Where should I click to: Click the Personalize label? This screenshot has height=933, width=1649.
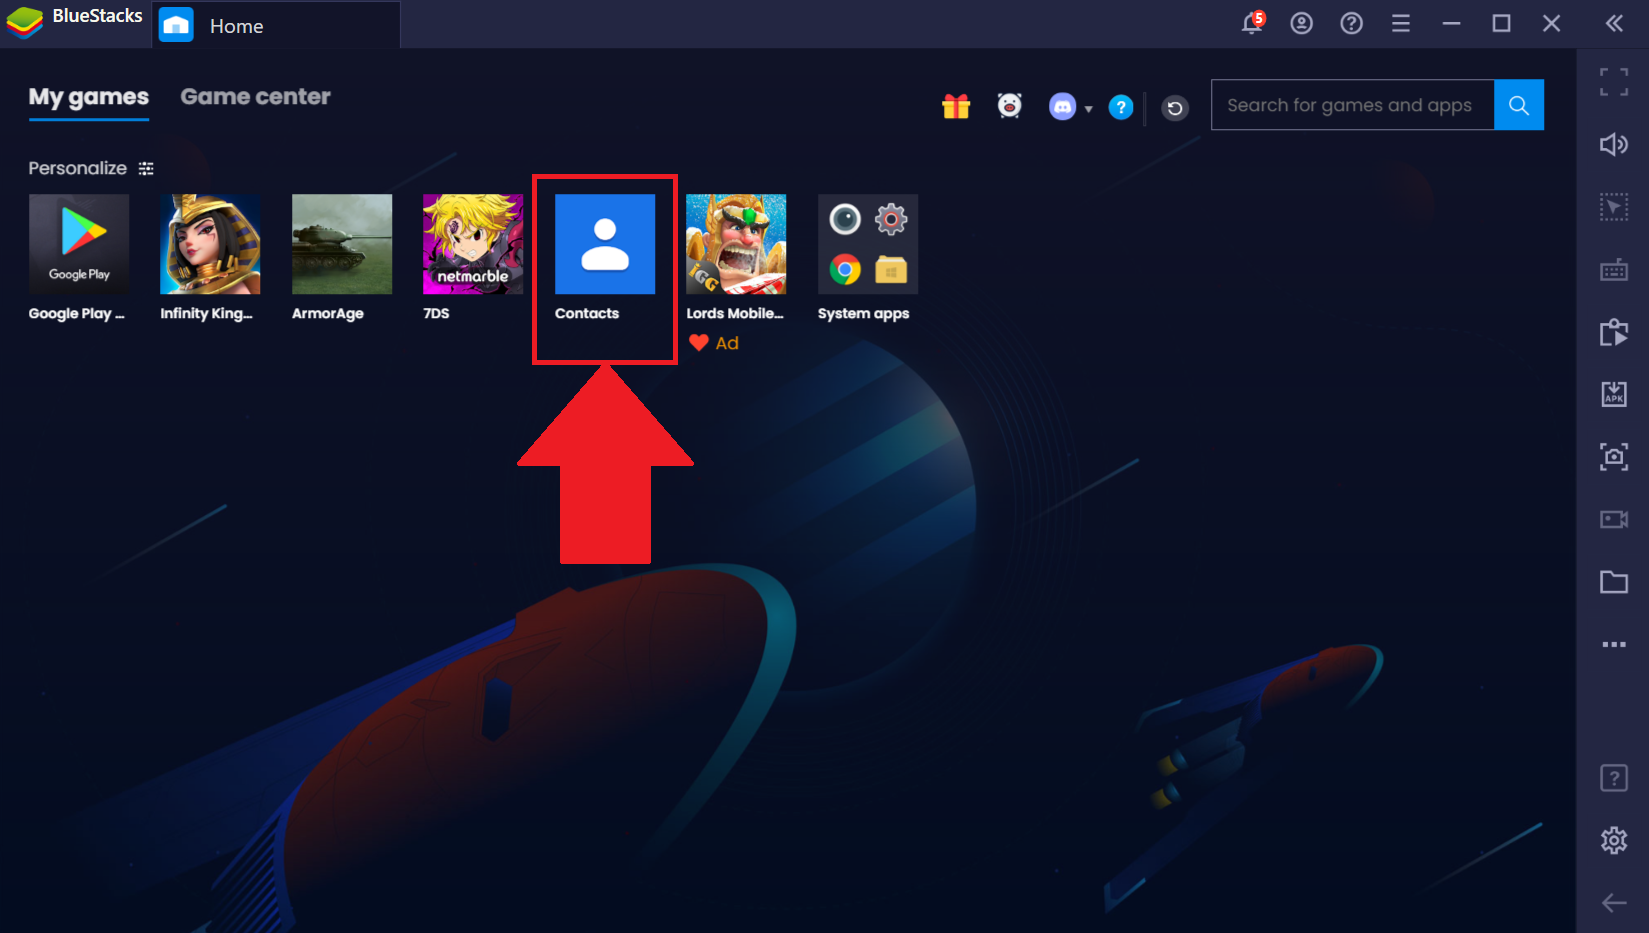click(78, 168)
